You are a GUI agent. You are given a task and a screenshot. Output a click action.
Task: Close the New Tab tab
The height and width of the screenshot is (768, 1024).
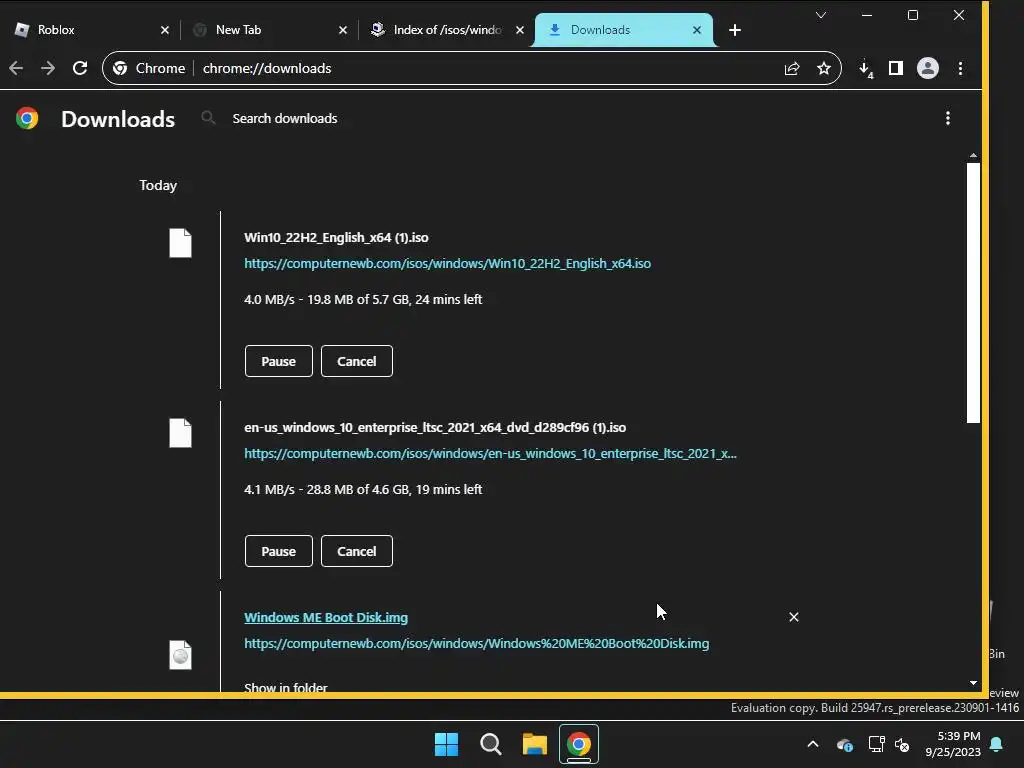tap(343, 30)
